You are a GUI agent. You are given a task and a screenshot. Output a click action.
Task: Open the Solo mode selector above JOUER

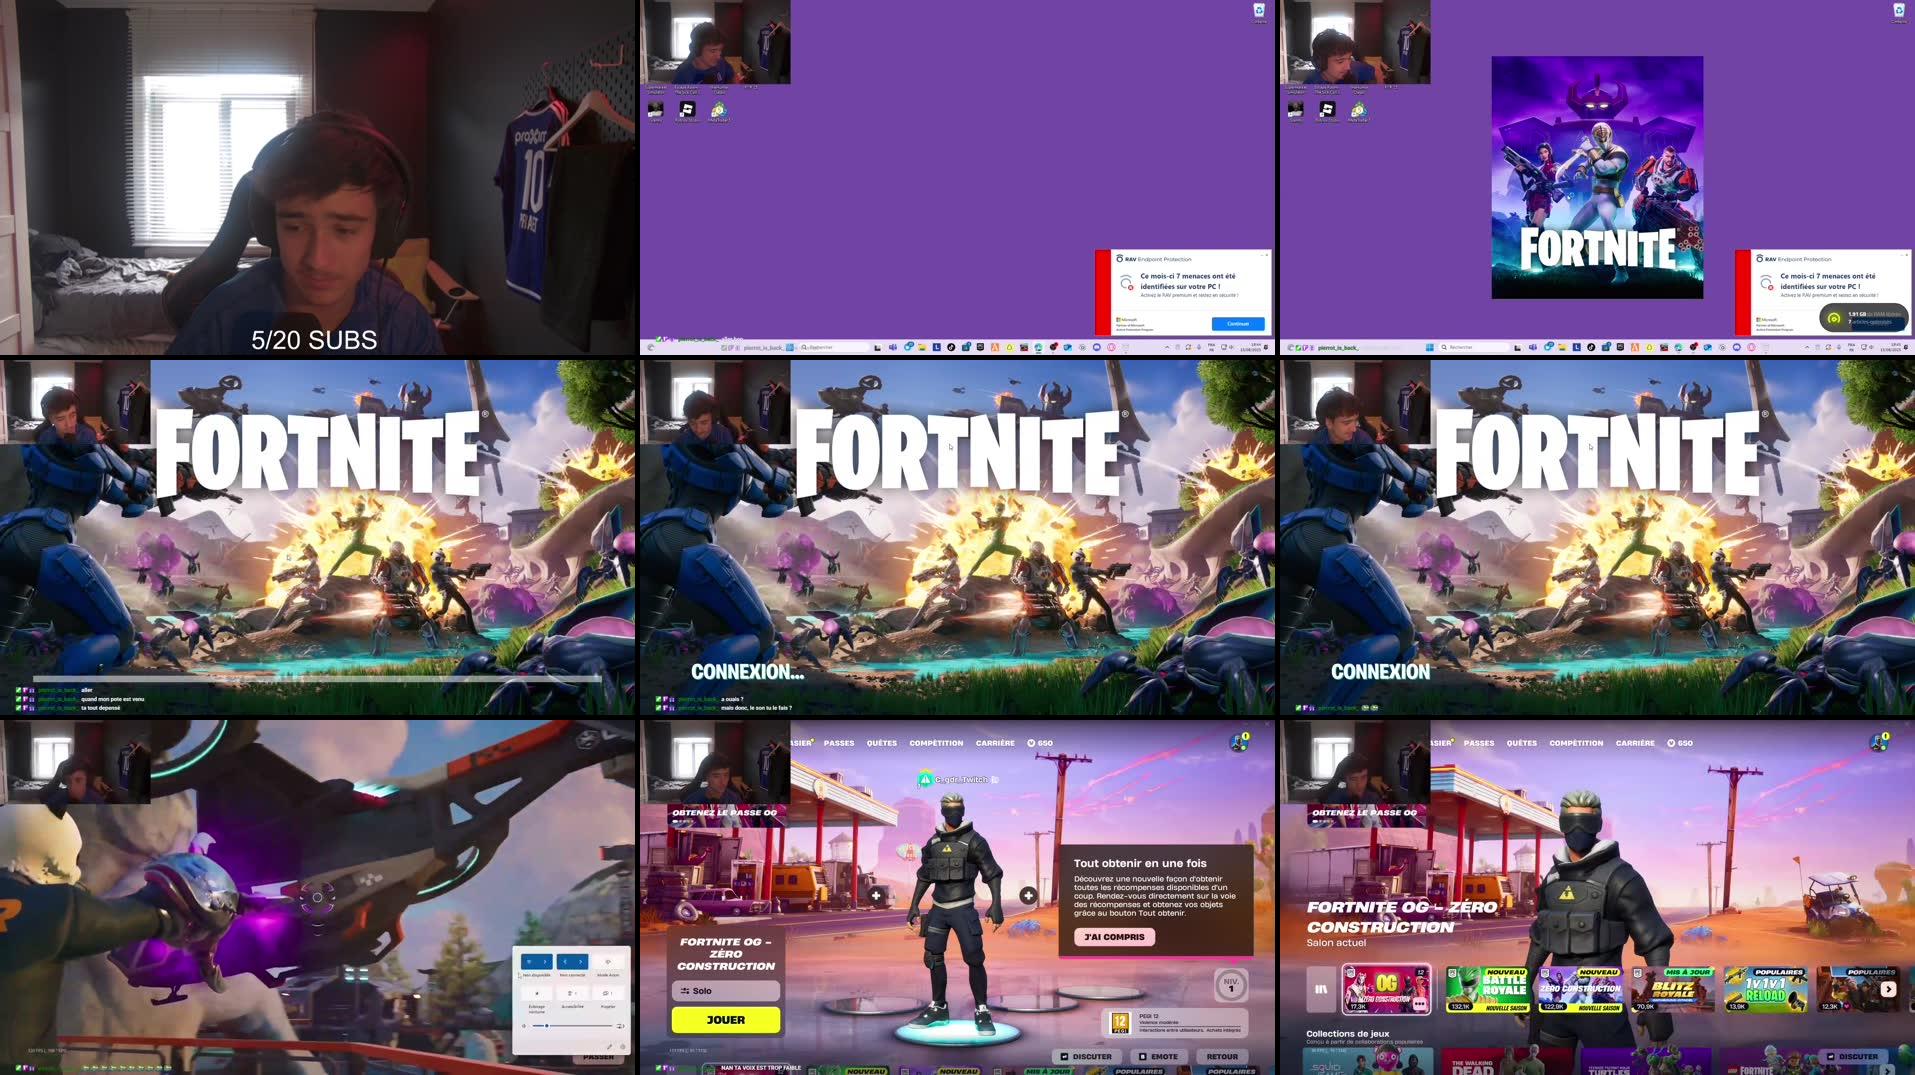[726, 991]
